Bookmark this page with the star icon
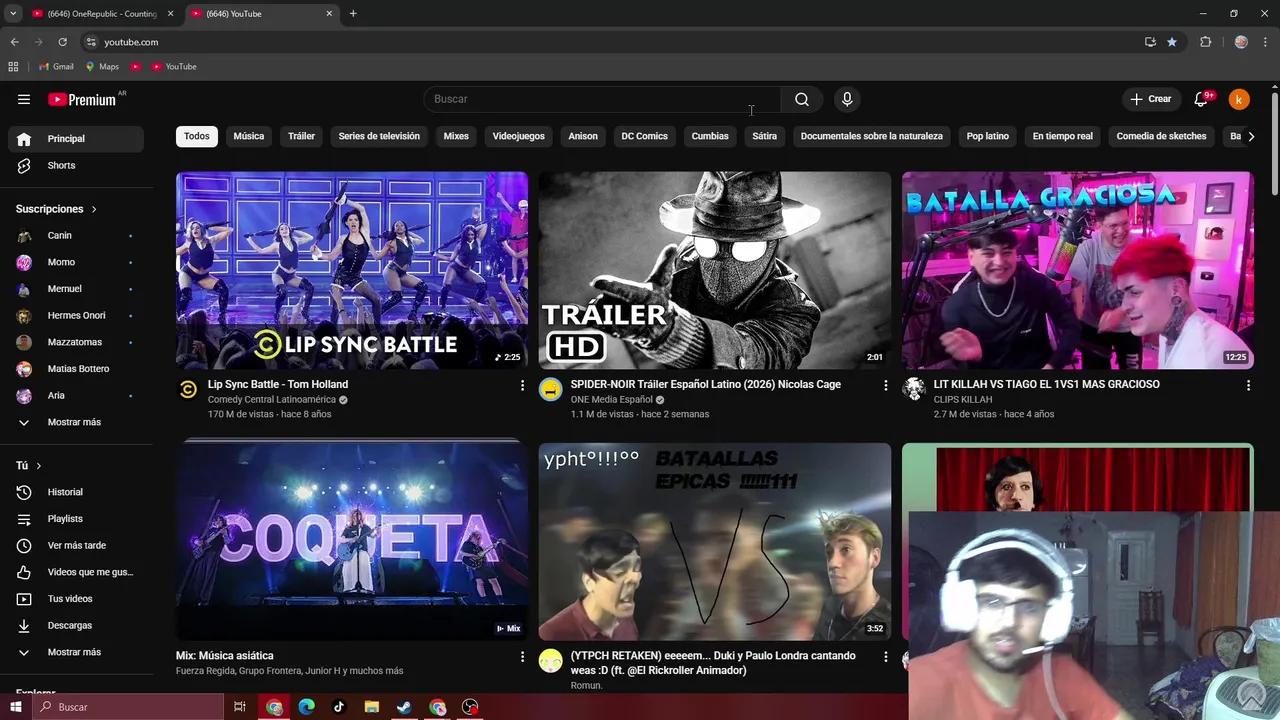 (x=1172, y=42)
